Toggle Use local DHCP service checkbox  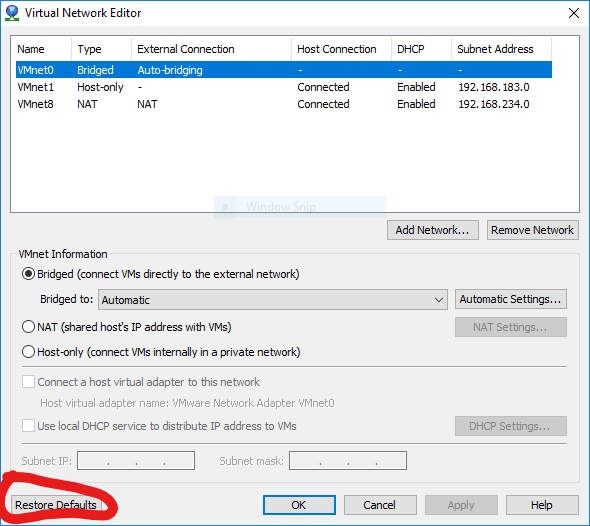pos(29,426)
